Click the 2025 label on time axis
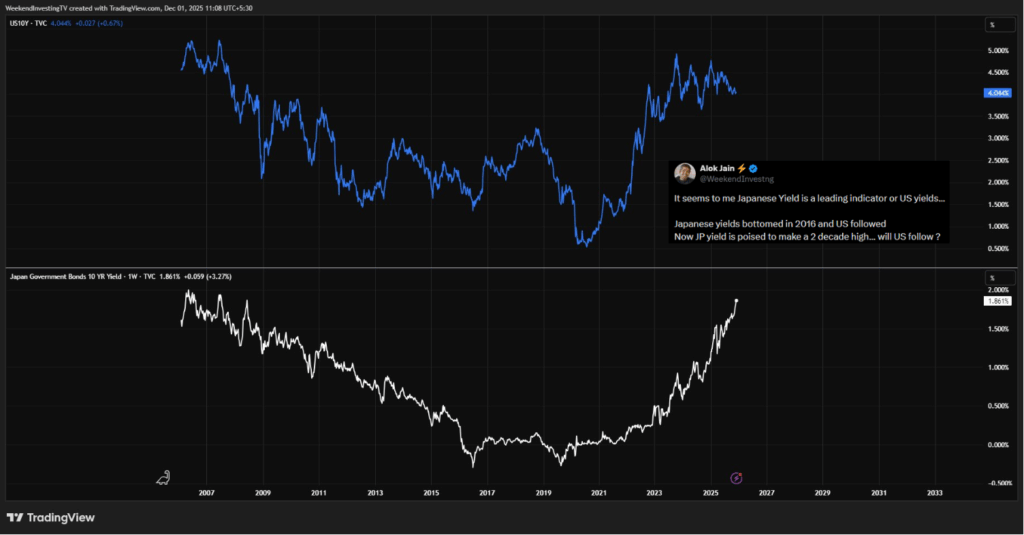The height and width of the screenshot is (535, 1024). (x=710, y=493)
